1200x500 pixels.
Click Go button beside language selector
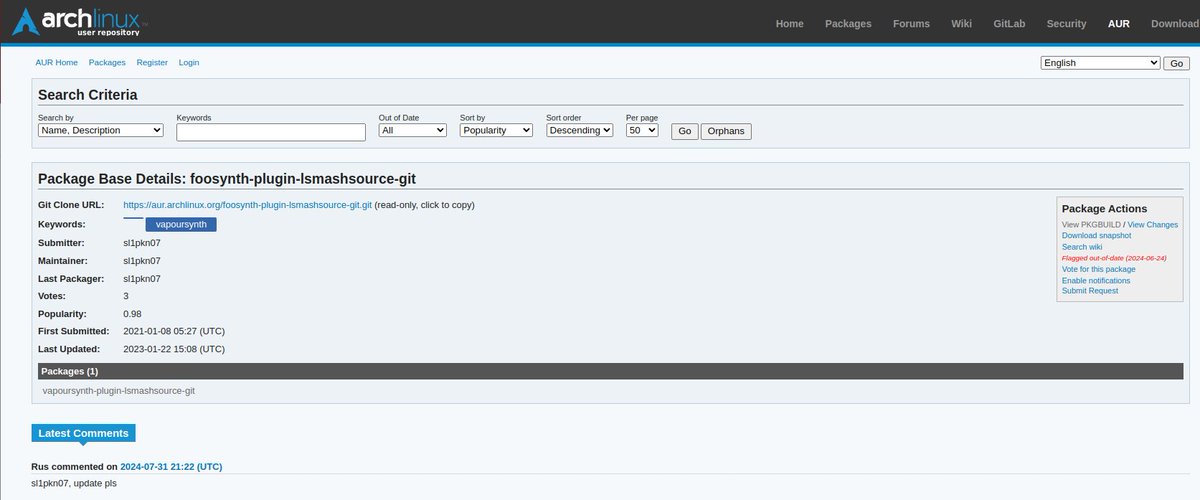click(1175, 63)
